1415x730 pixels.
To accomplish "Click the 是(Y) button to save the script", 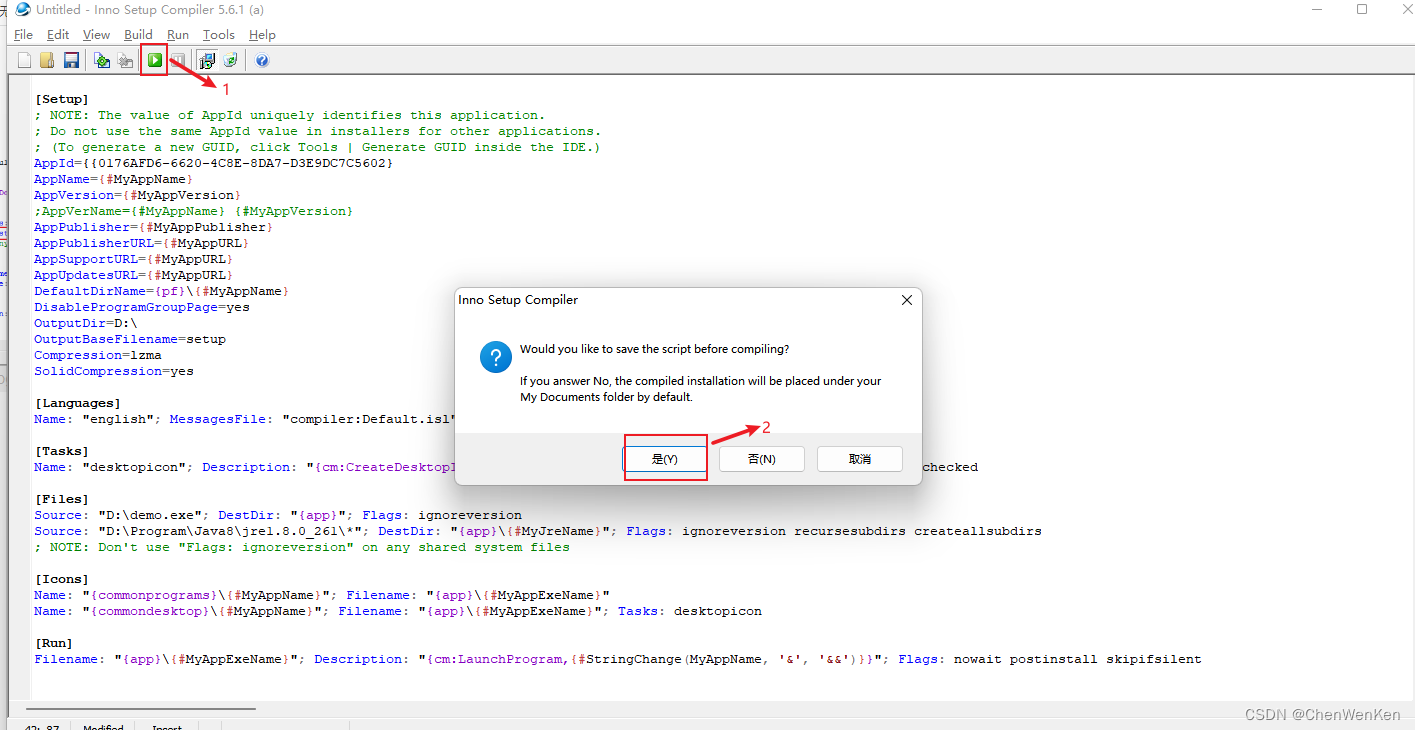I will click(x=665, y=459).
